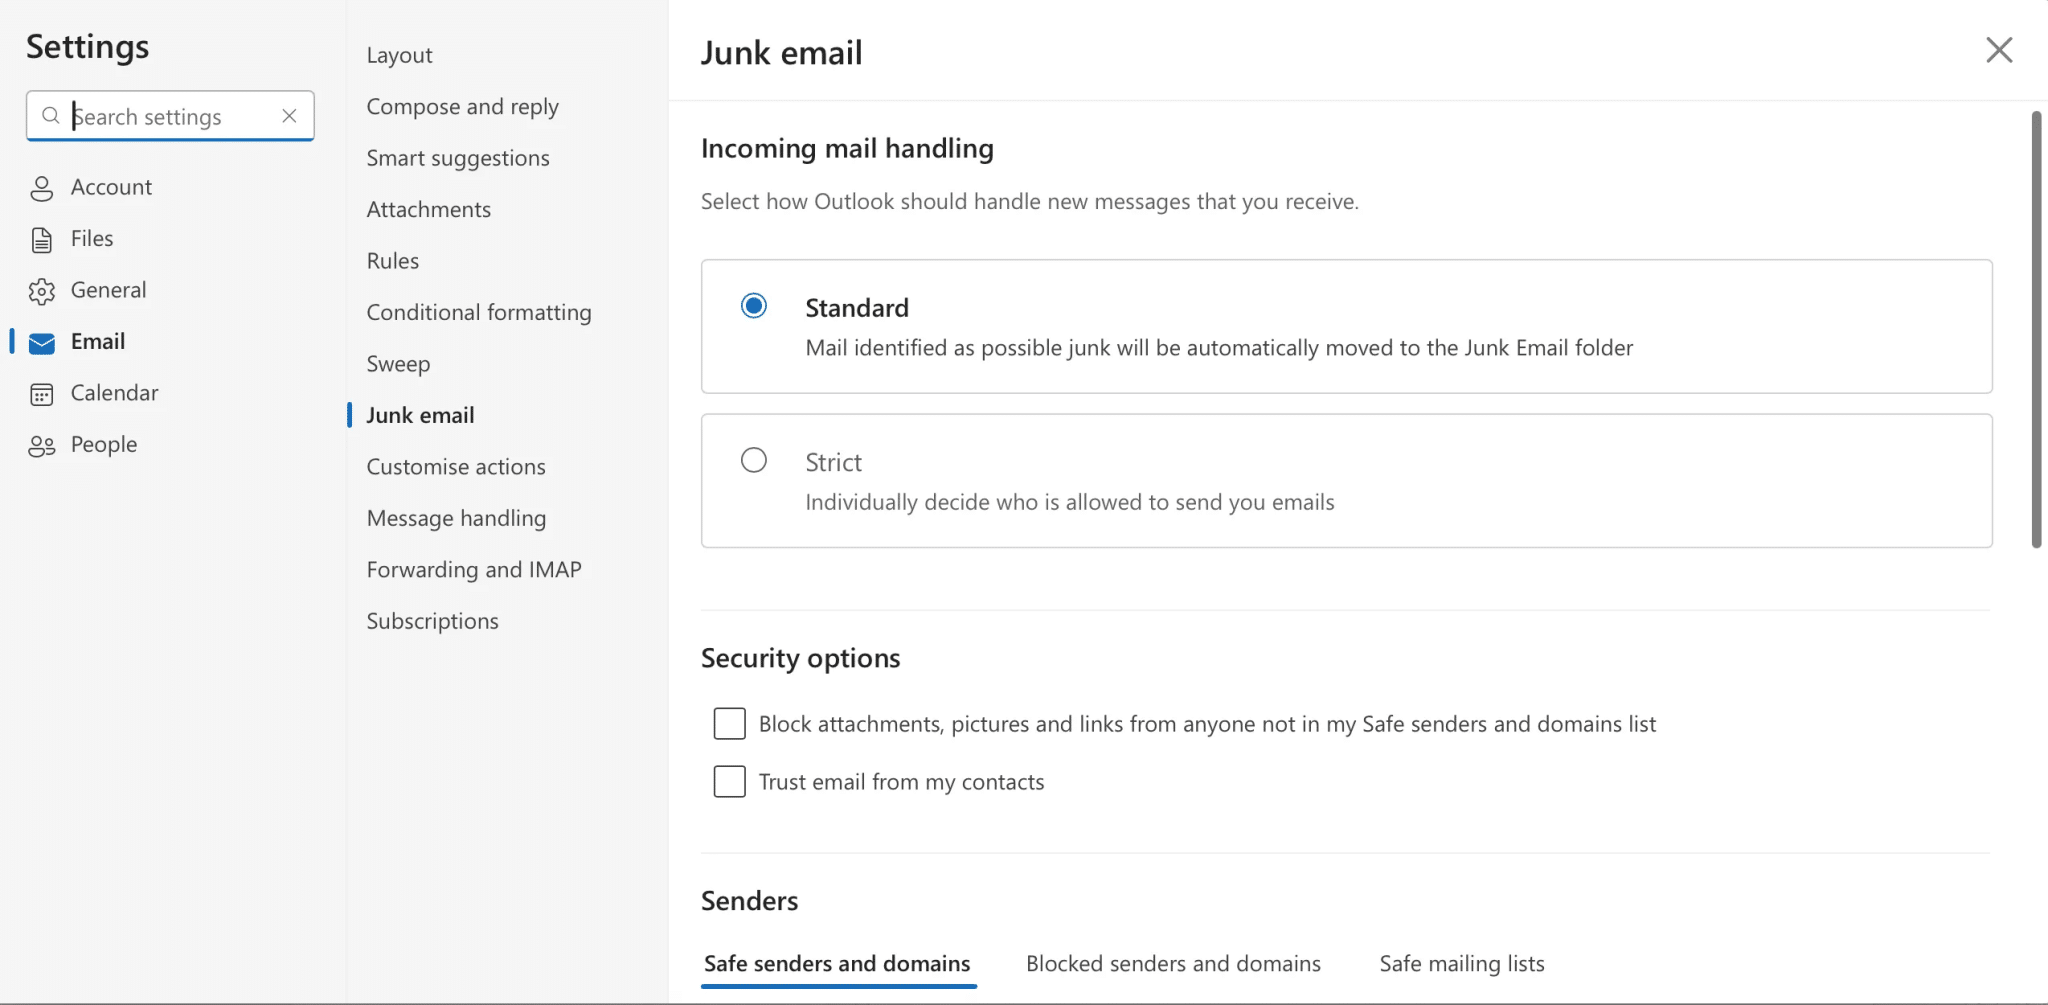This screenshot has height=1005, width=2048.
Task: Click the General gear icon
Action: point(41,290)
